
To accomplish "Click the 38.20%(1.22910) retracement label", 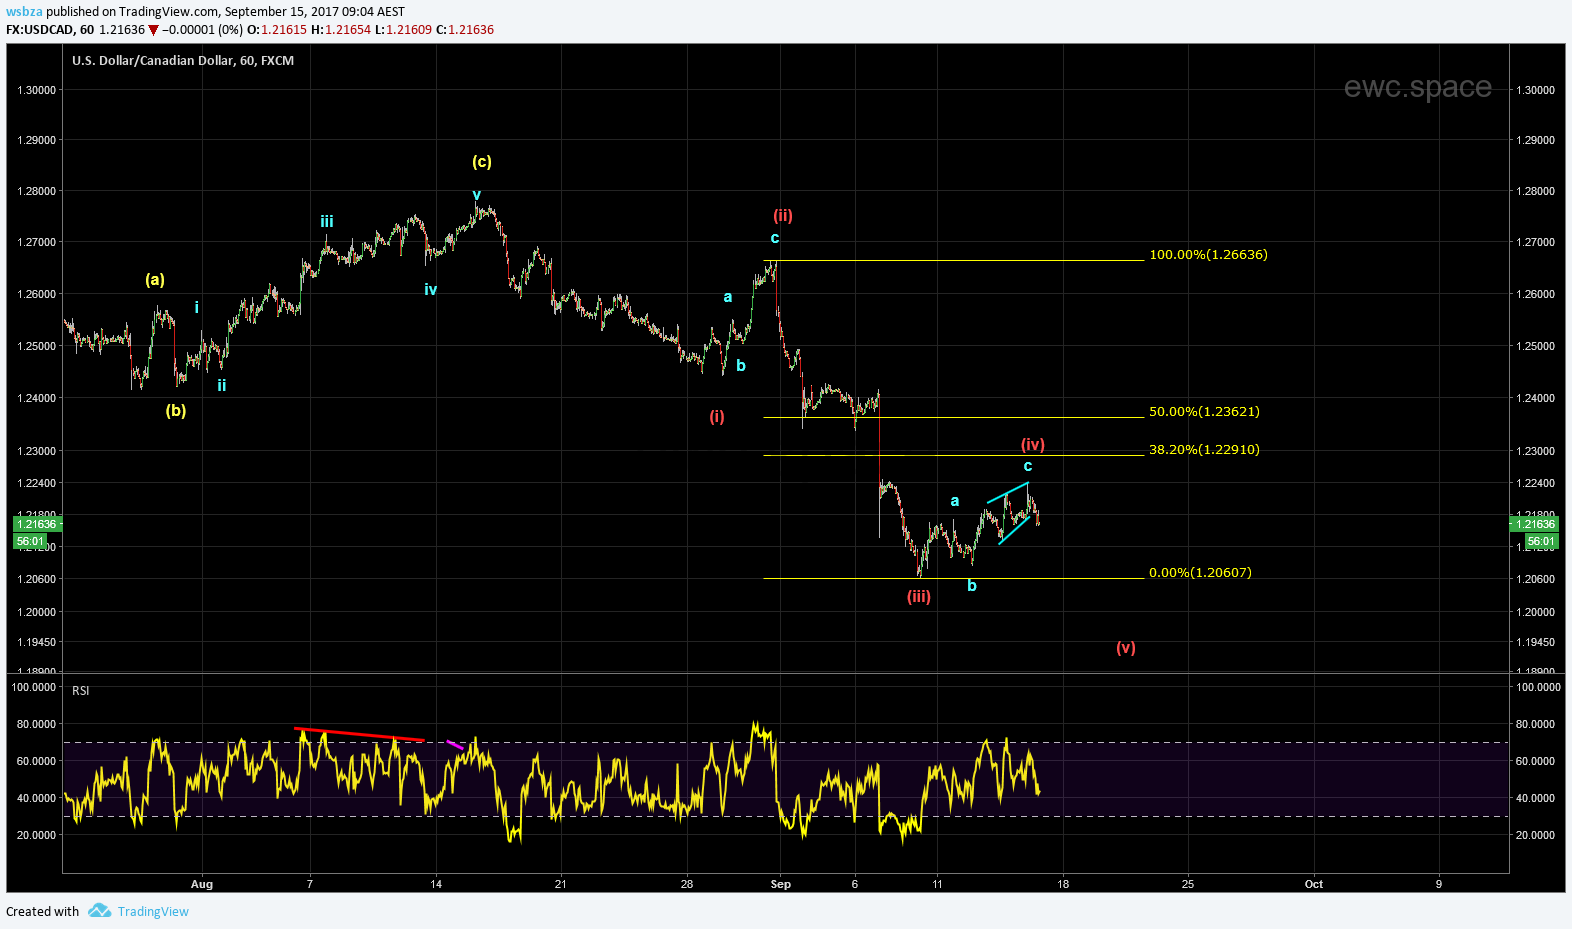I will point(1204,450).
